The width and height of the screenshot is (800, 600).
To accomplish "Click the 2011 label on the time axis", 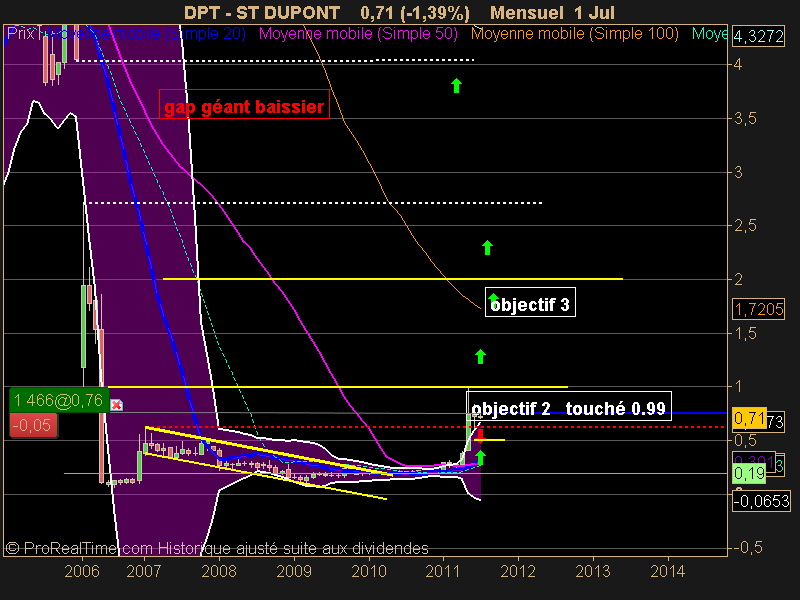I will click(x=443, y=570).
